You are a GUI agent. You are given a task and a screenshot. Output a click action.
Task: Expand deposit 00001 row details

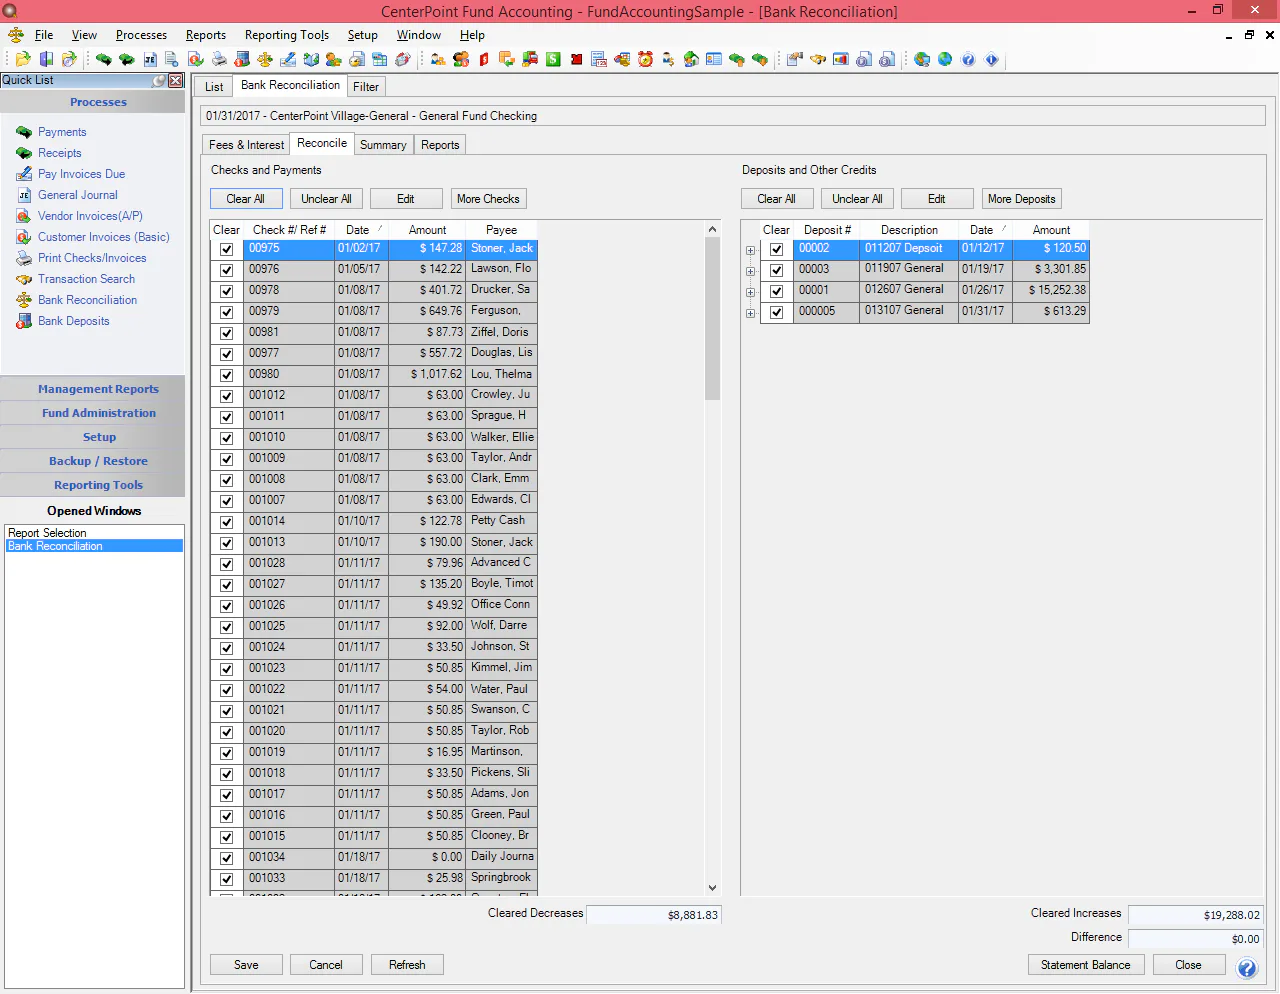[x=750, y=292]
